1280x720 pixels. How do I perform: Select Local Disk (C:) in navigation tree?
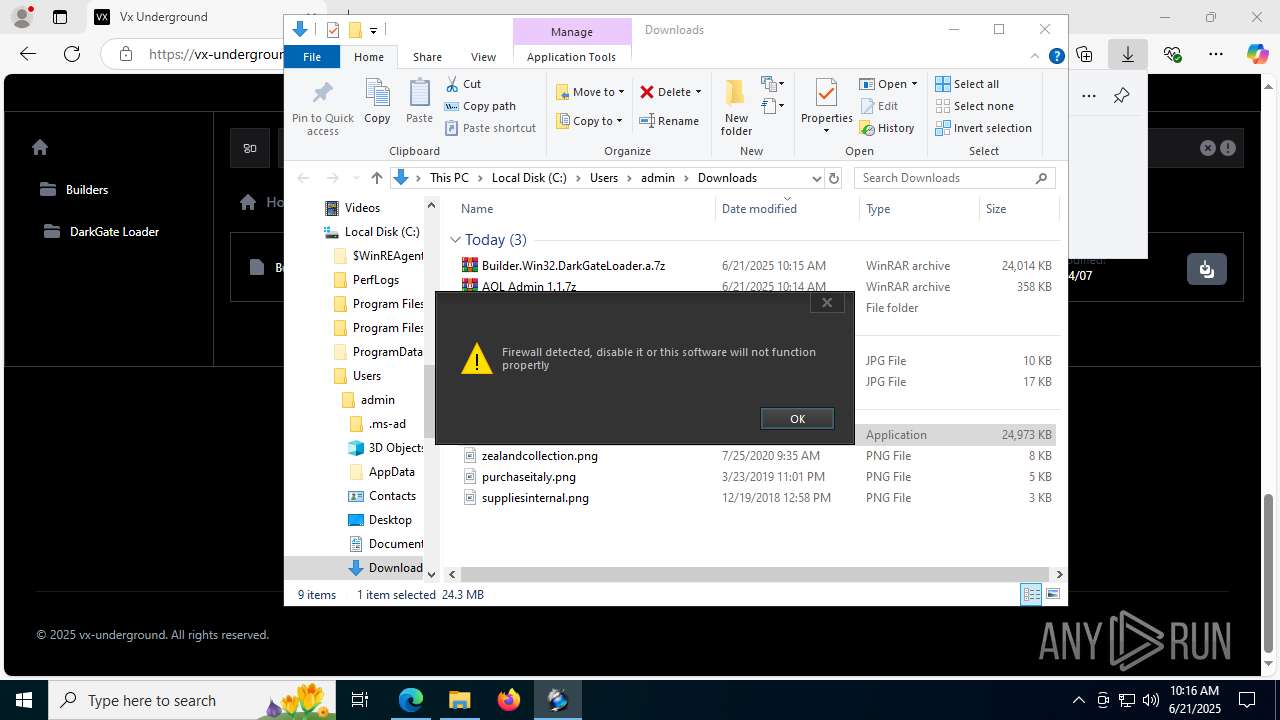382,232
